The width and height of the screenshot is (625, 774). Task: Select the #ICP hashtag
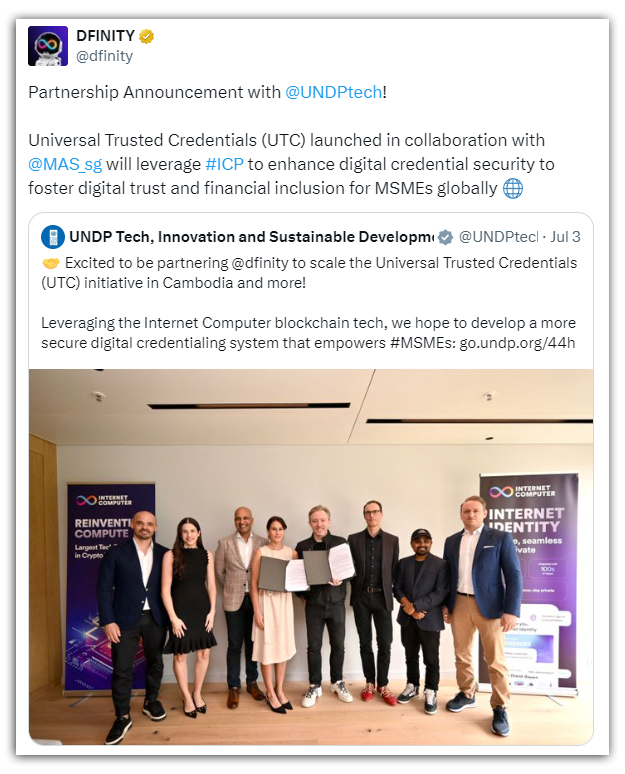click(225, 164)
